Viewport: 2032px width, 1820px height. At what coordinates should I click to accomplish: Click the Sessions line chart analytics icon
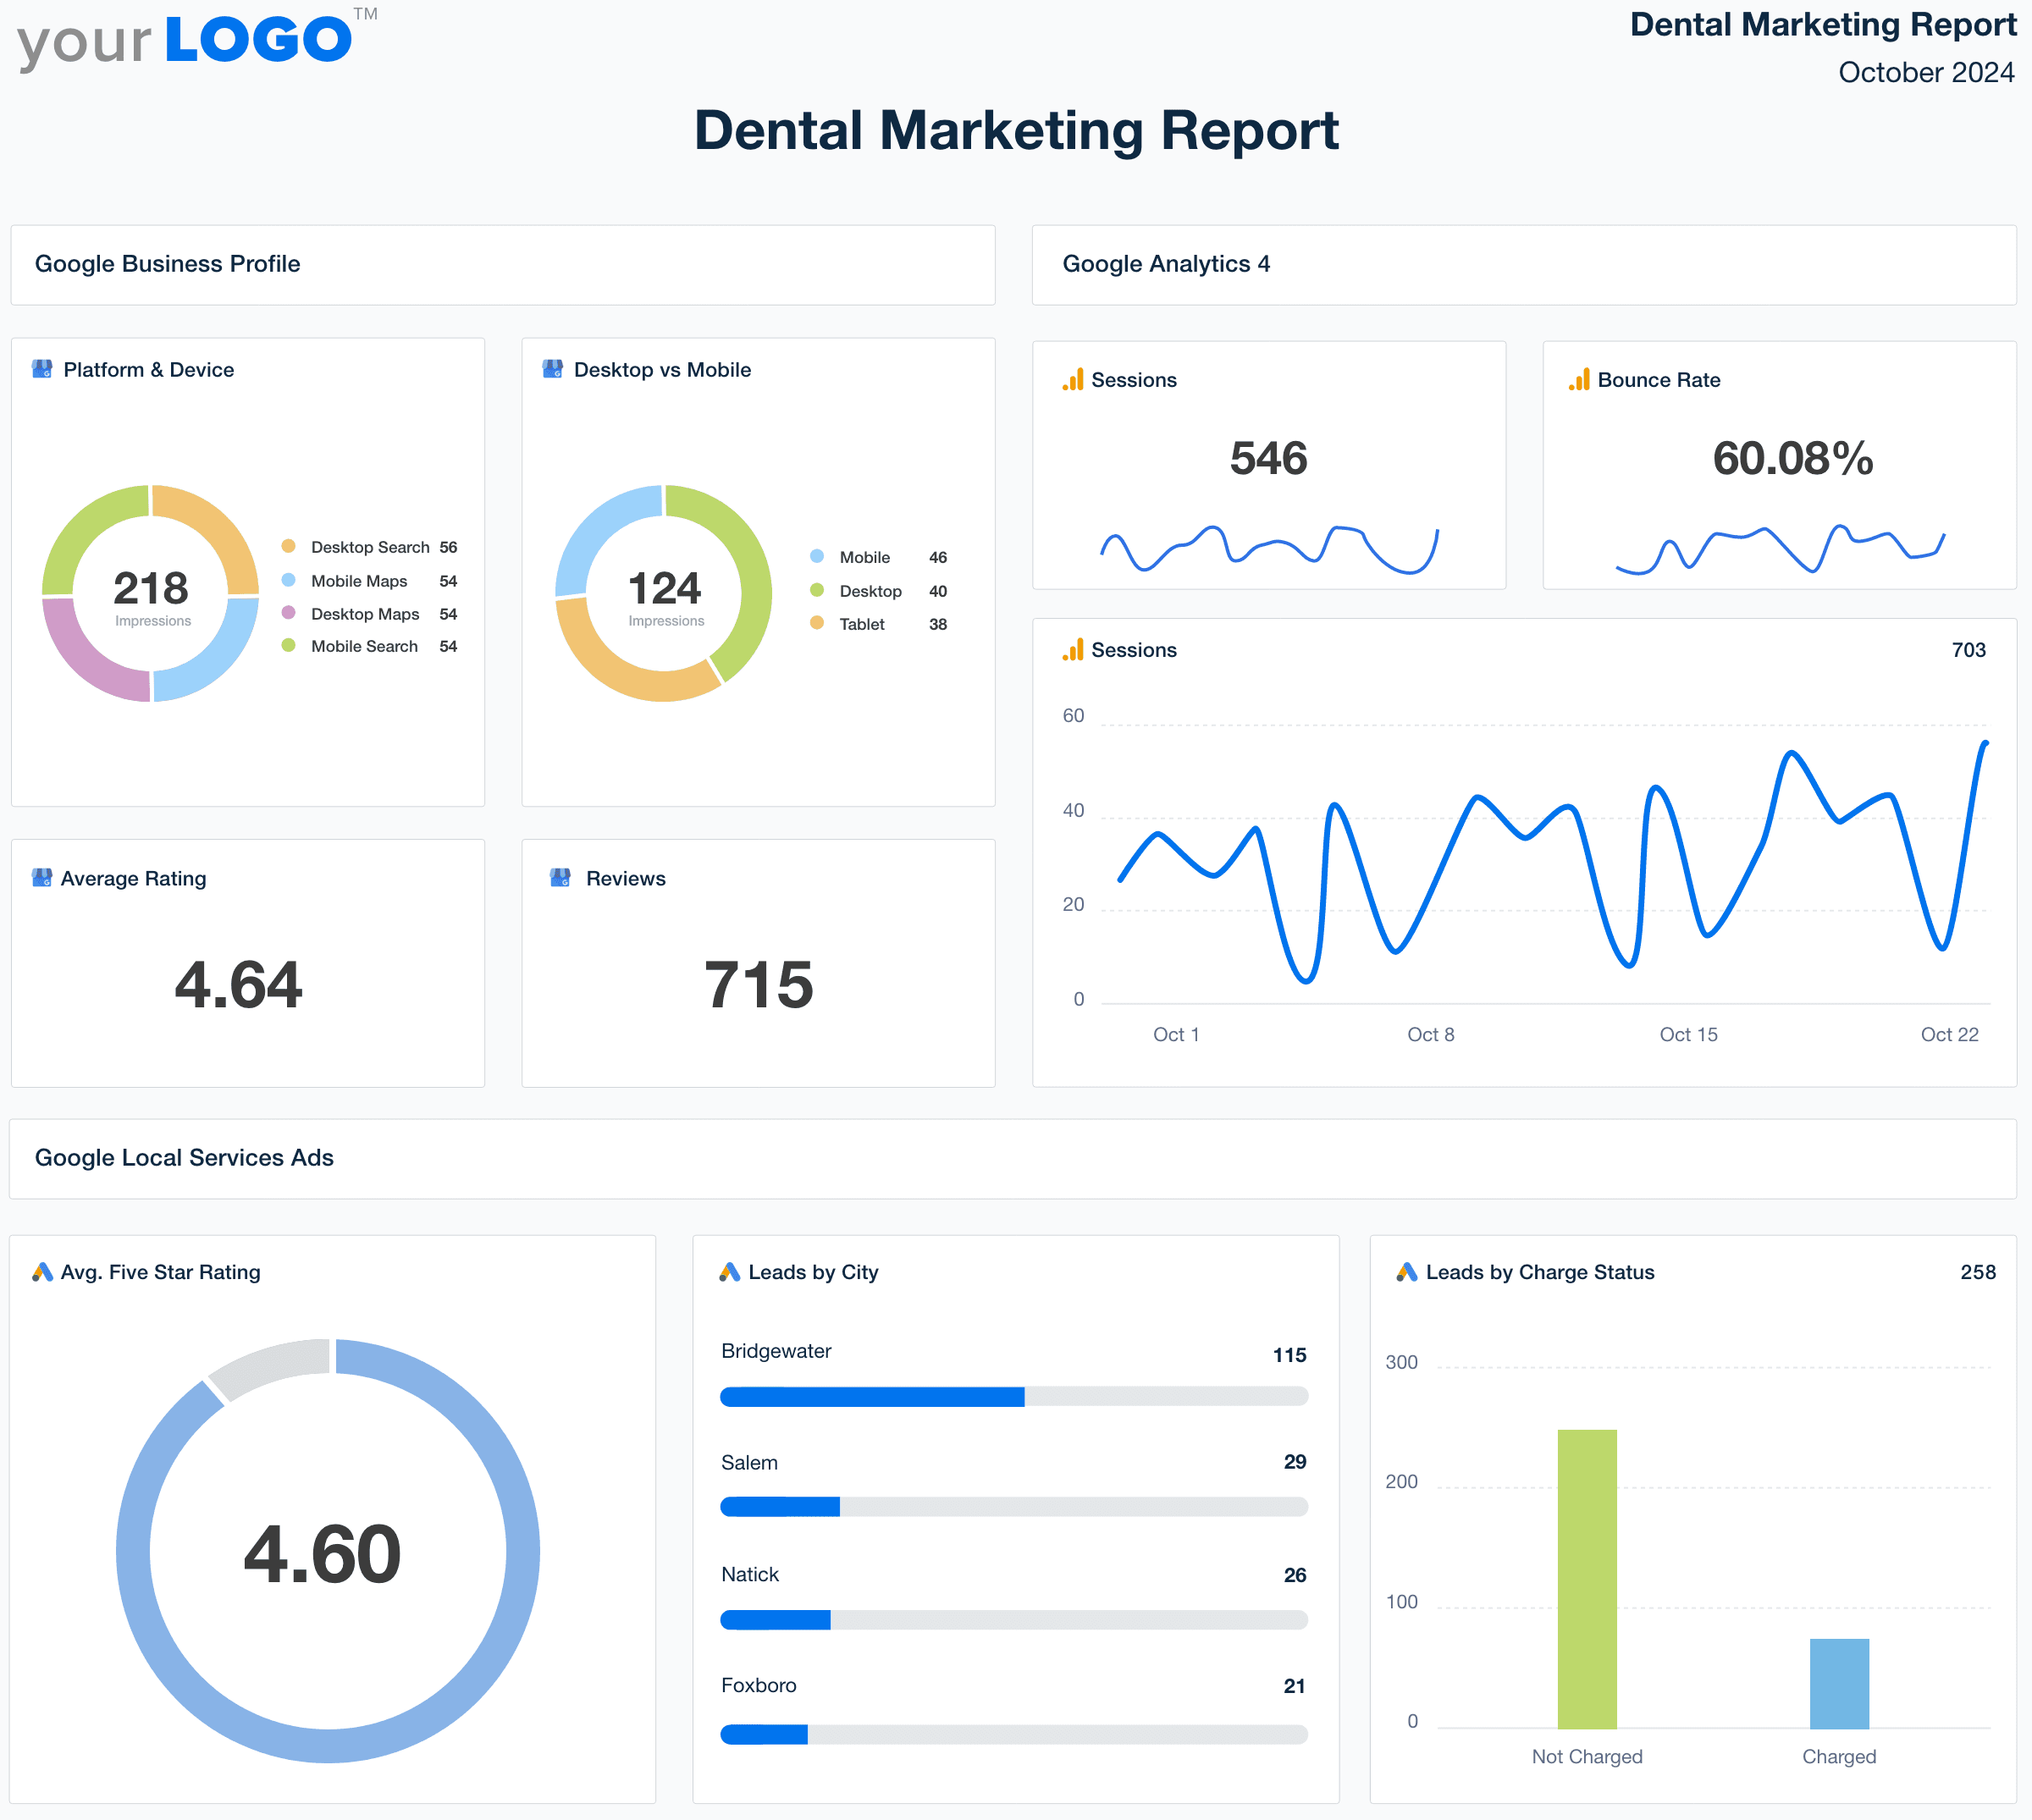click(1073, 650)
